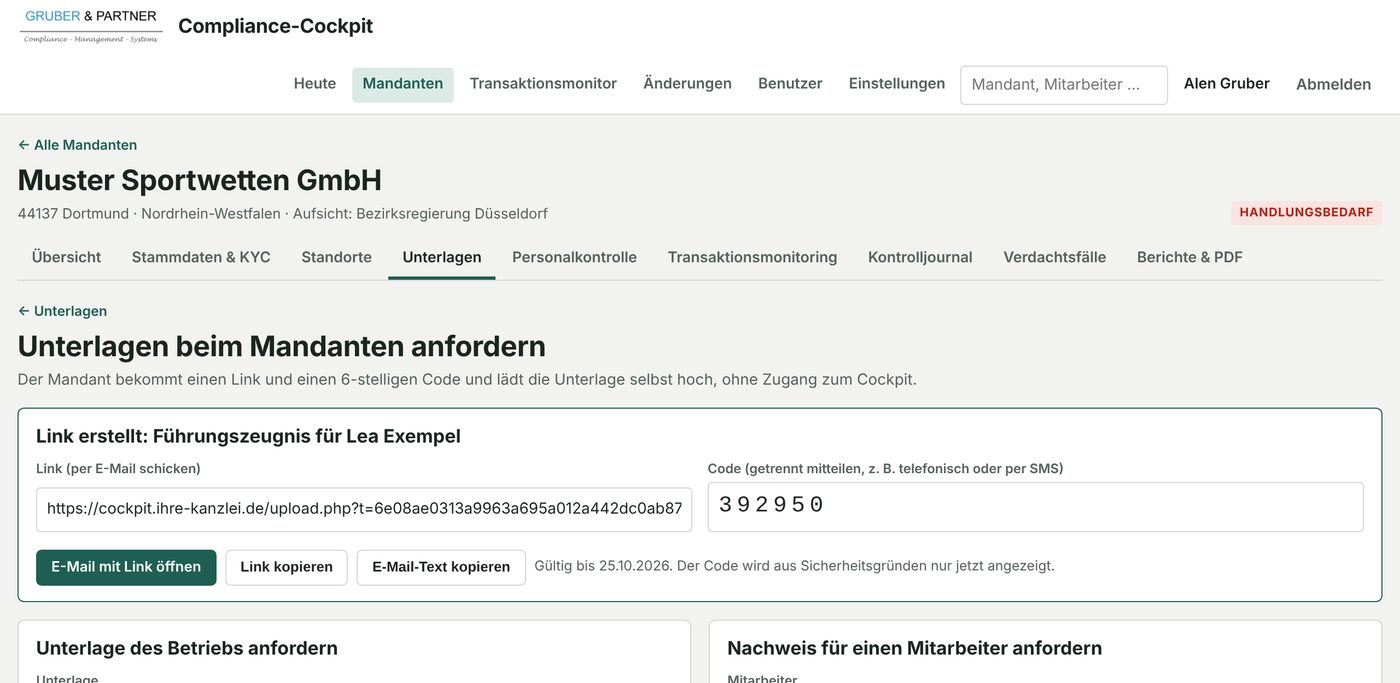Open Änderungen in the top navigation
Image resolution: width=1400 pixels, height=683 pixels.
pos(688,84)
